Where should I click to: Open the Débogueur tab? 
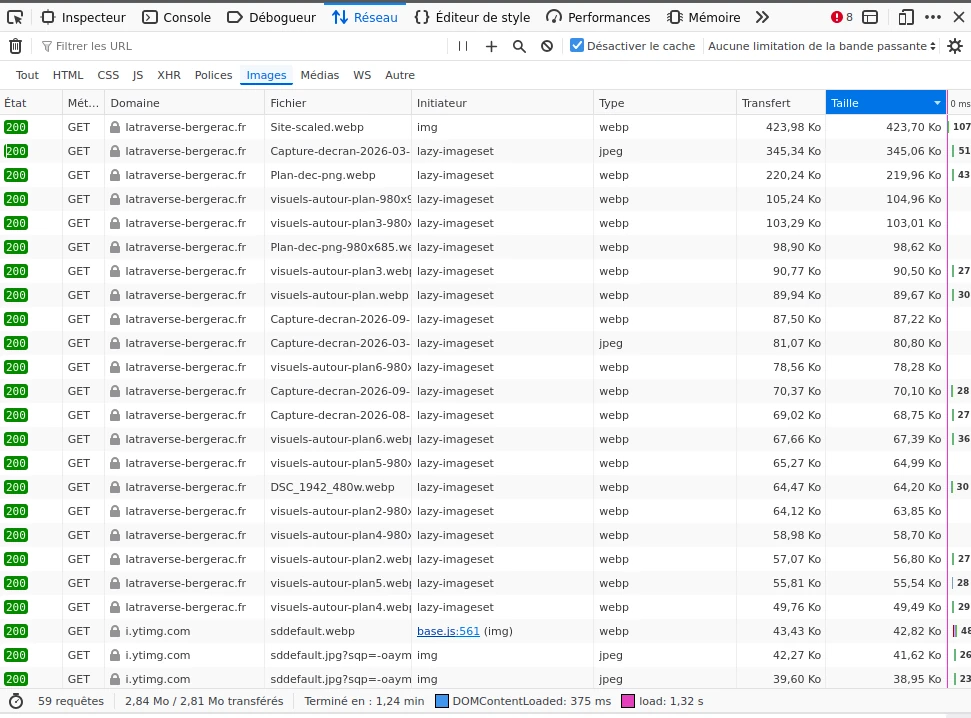click(271, 17)
